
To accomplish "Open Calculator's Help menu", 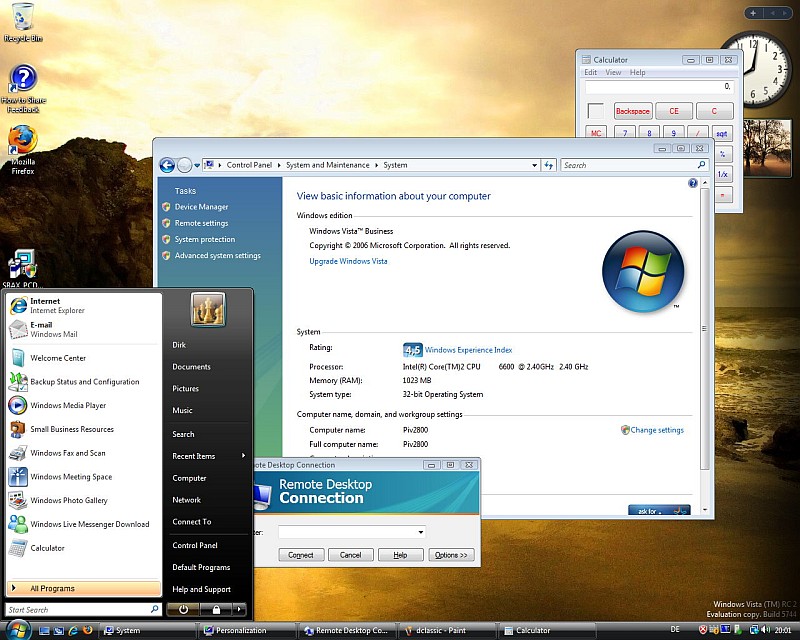I will pos(637,72).
